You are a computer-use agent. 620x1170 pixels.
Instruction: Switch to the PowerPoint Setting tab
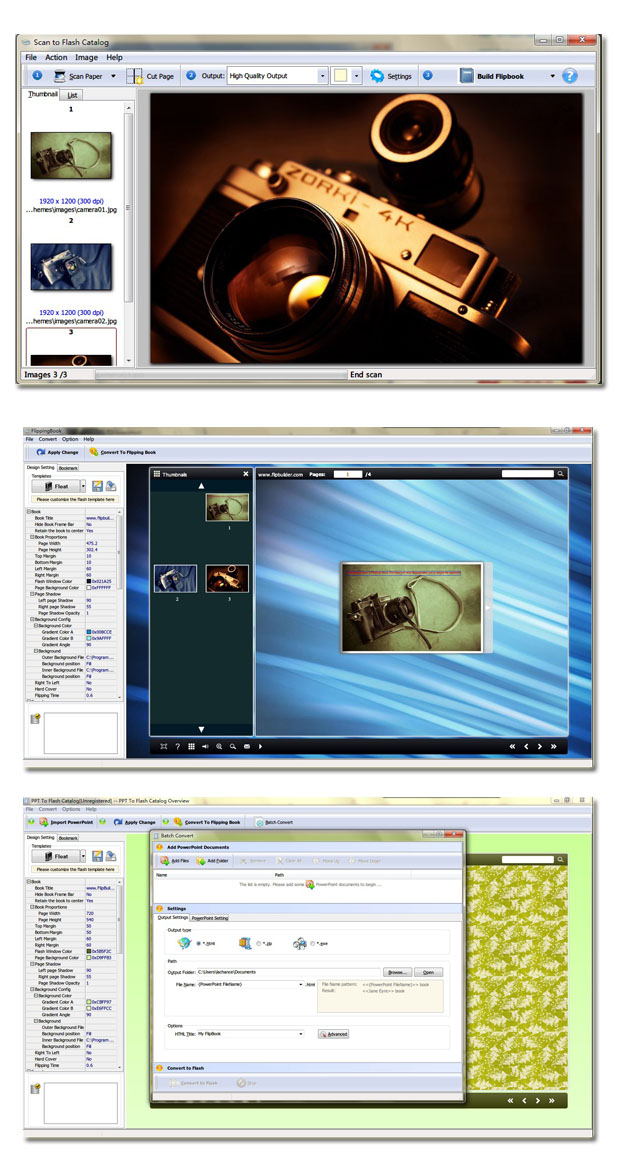(x=210, y=918)
